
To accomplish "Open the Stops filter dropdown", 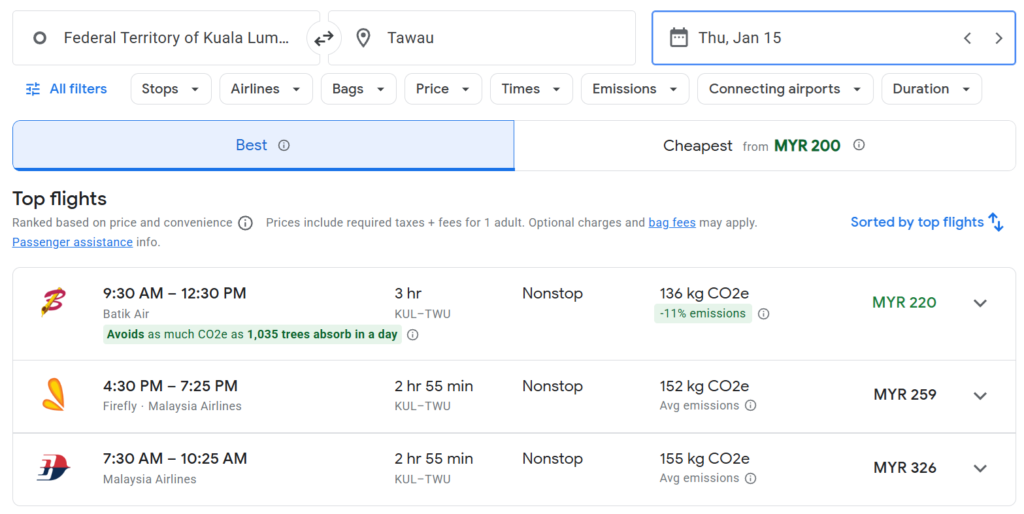I will coord(171,89).
